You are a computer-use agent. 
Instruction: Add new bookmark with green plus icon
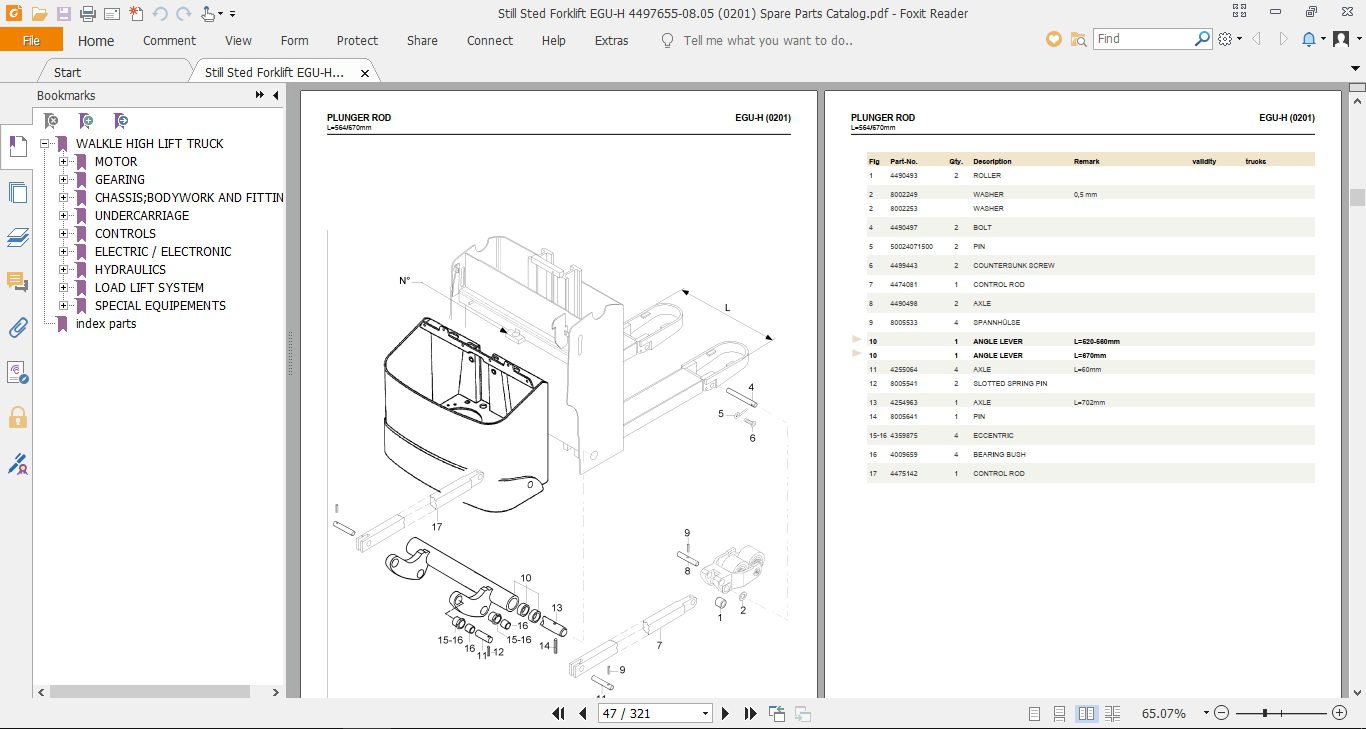pyautogui.click(x=86, y=121)
